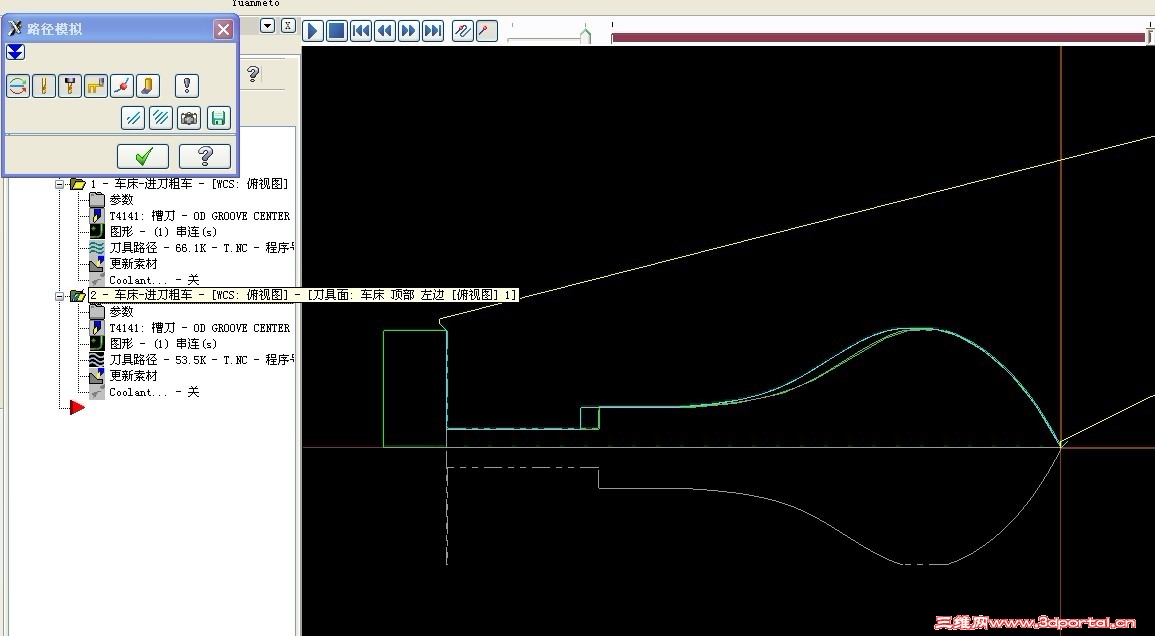Toggle tool holder display button
The height and width of the screenshot is (636, 1155).
tap(70, 86)
